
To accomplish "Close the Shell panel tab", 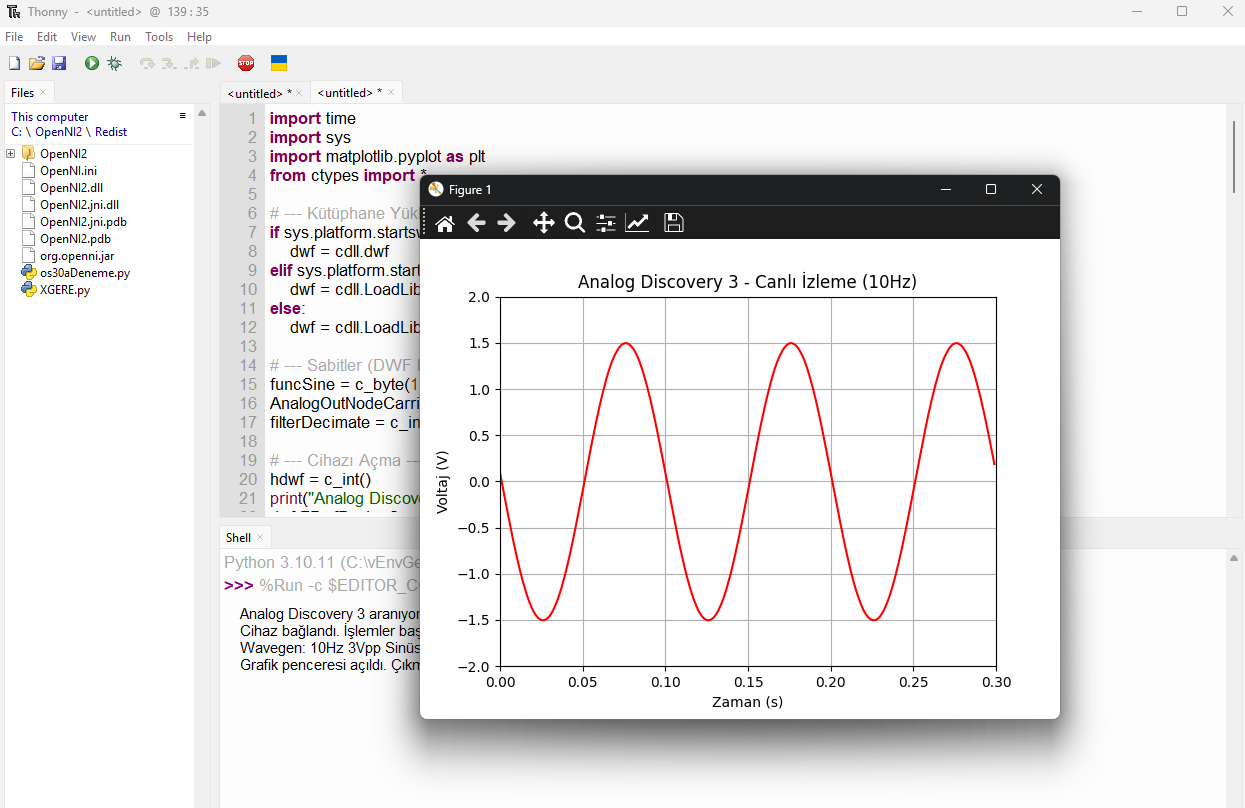I will click(x=261, y=538).
